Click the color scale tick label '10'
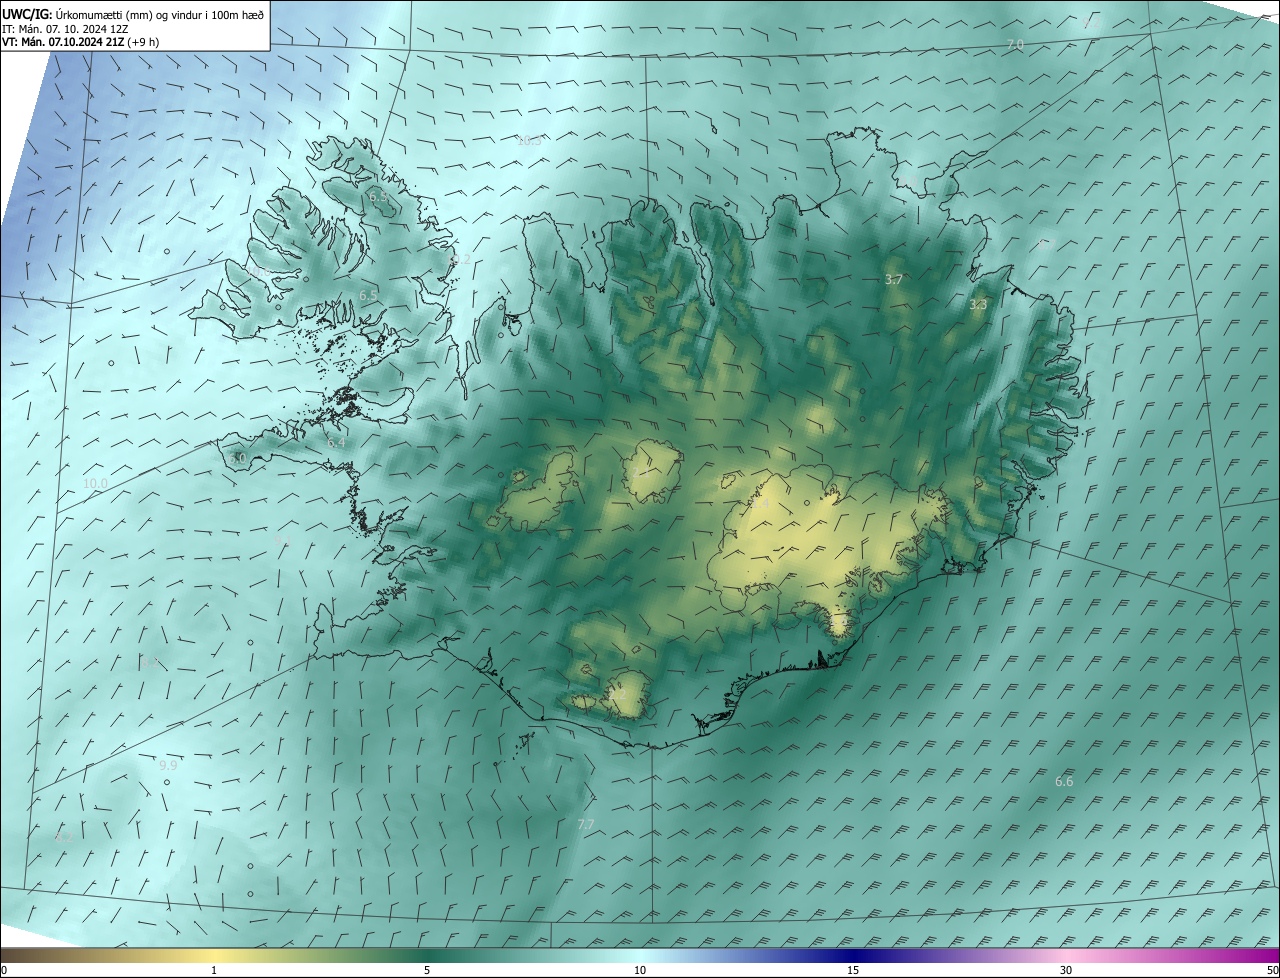1280x978 pixels. [x=640, y=971]
